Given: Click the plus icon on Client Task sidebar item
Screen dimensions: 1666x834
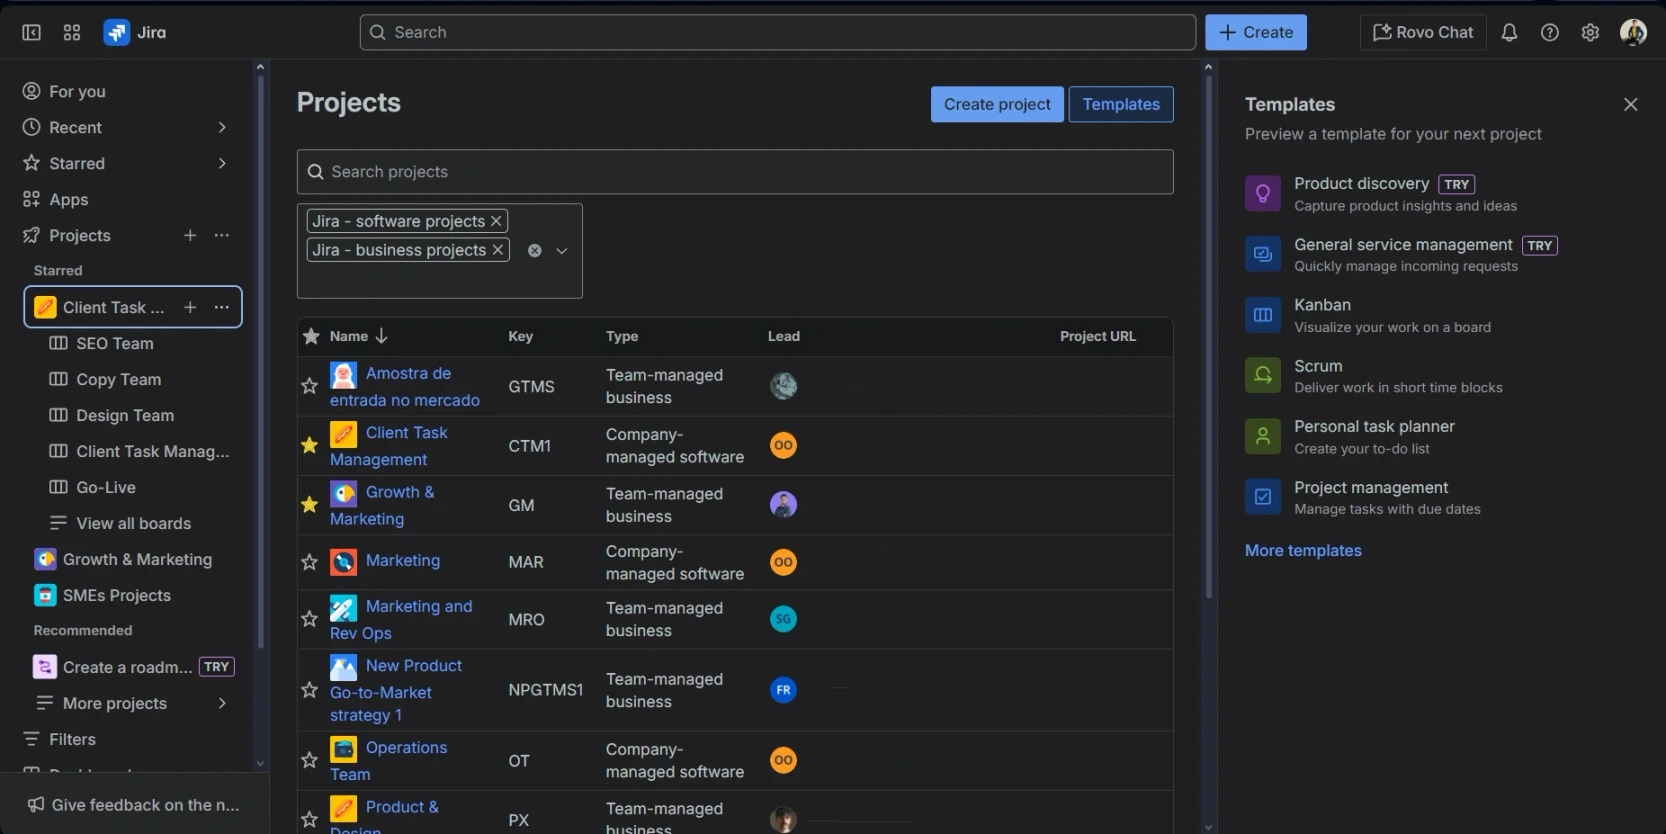Looking at the screenshot, I should pos(190,307).
